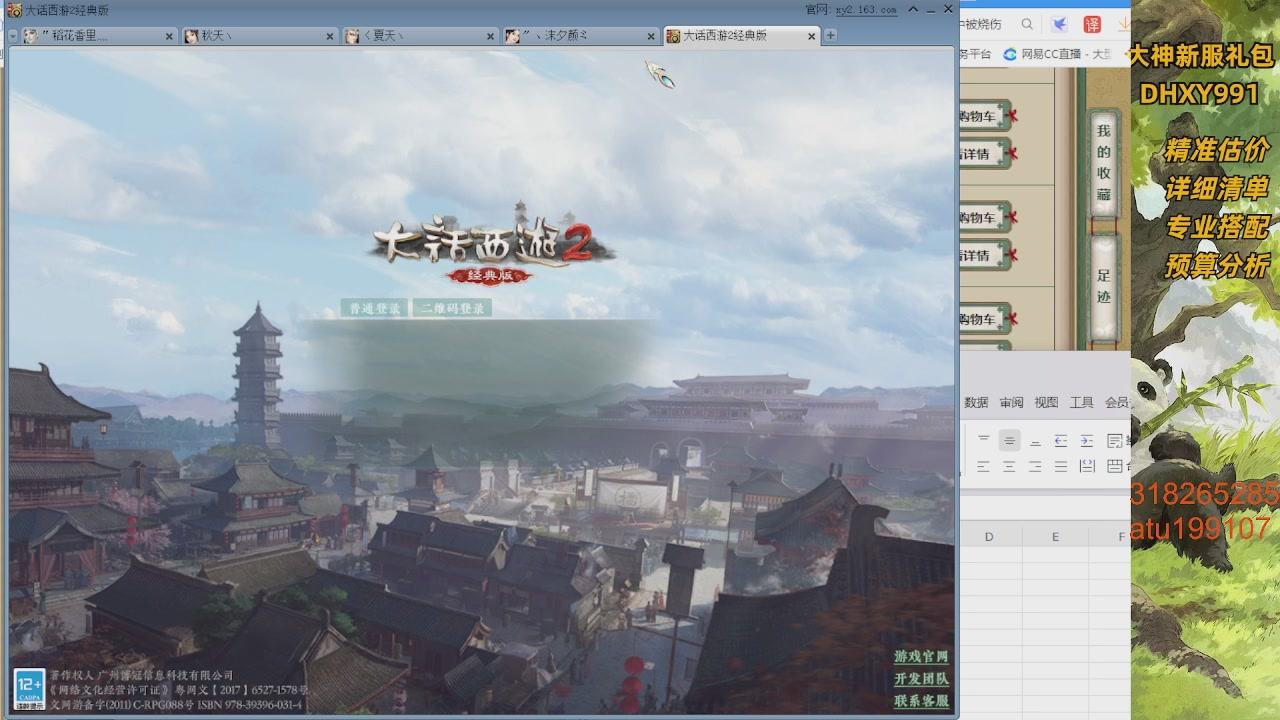1280x720 pixels.
Task: Click the browser search magnifier icon
Action: coord(1027,24)
